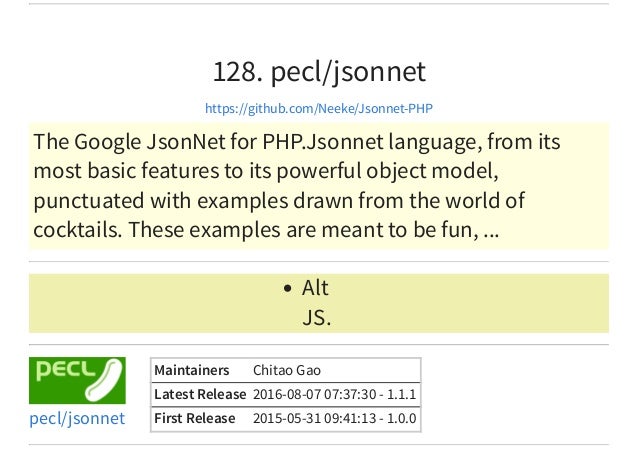Click the First Release label cell
The width and height of the screenshot is (638, 465).
195,418
